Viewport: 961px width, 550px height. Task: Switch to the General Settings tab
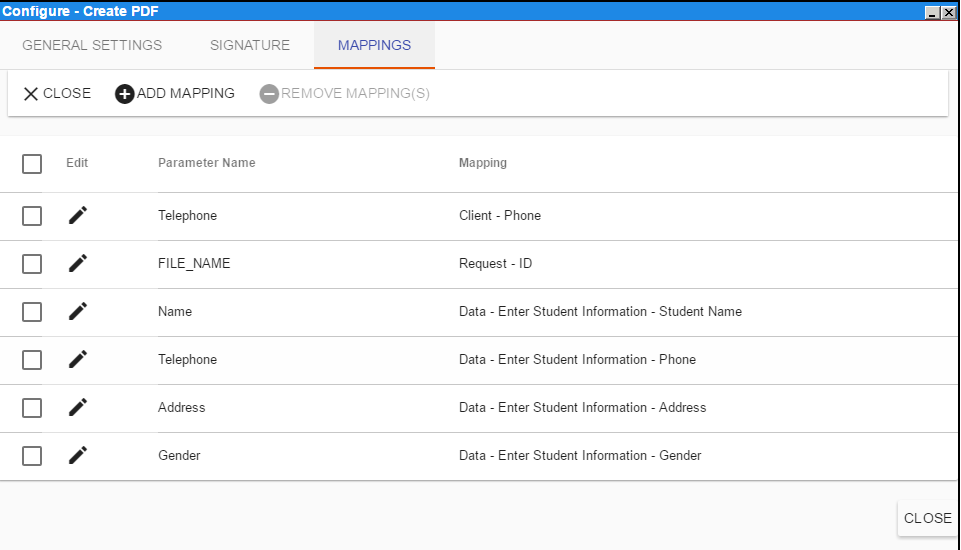[92, 45]
